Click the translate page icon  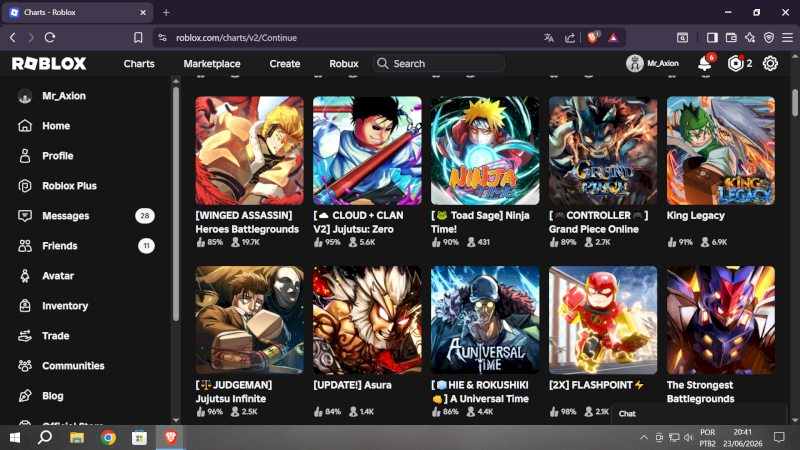pos(548,38)
